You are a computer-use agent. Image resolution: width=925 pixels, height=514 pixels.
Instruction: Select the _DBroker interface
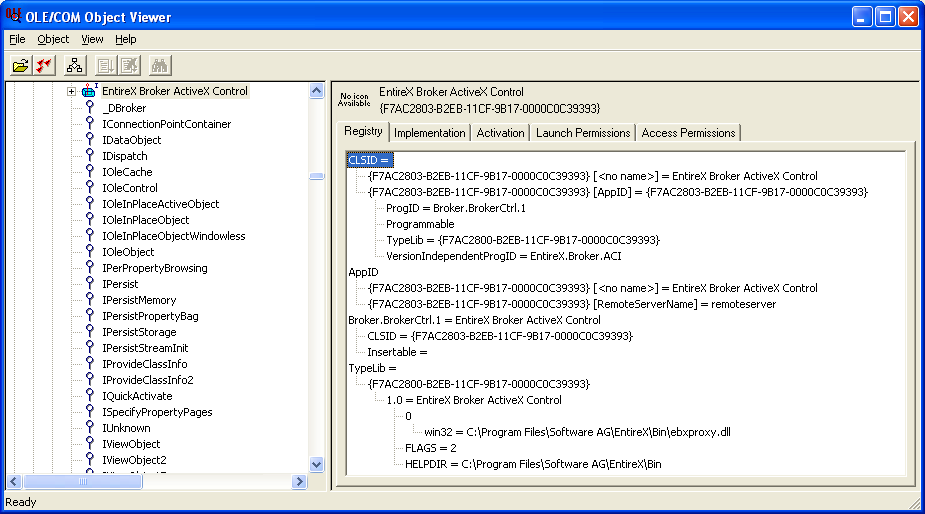tap(124, 108)
